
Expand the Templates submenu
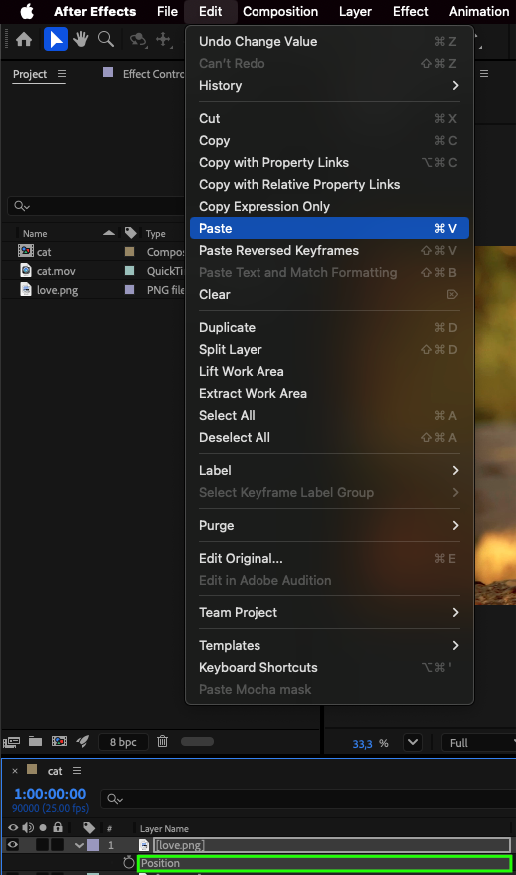(x=329, y=645)
